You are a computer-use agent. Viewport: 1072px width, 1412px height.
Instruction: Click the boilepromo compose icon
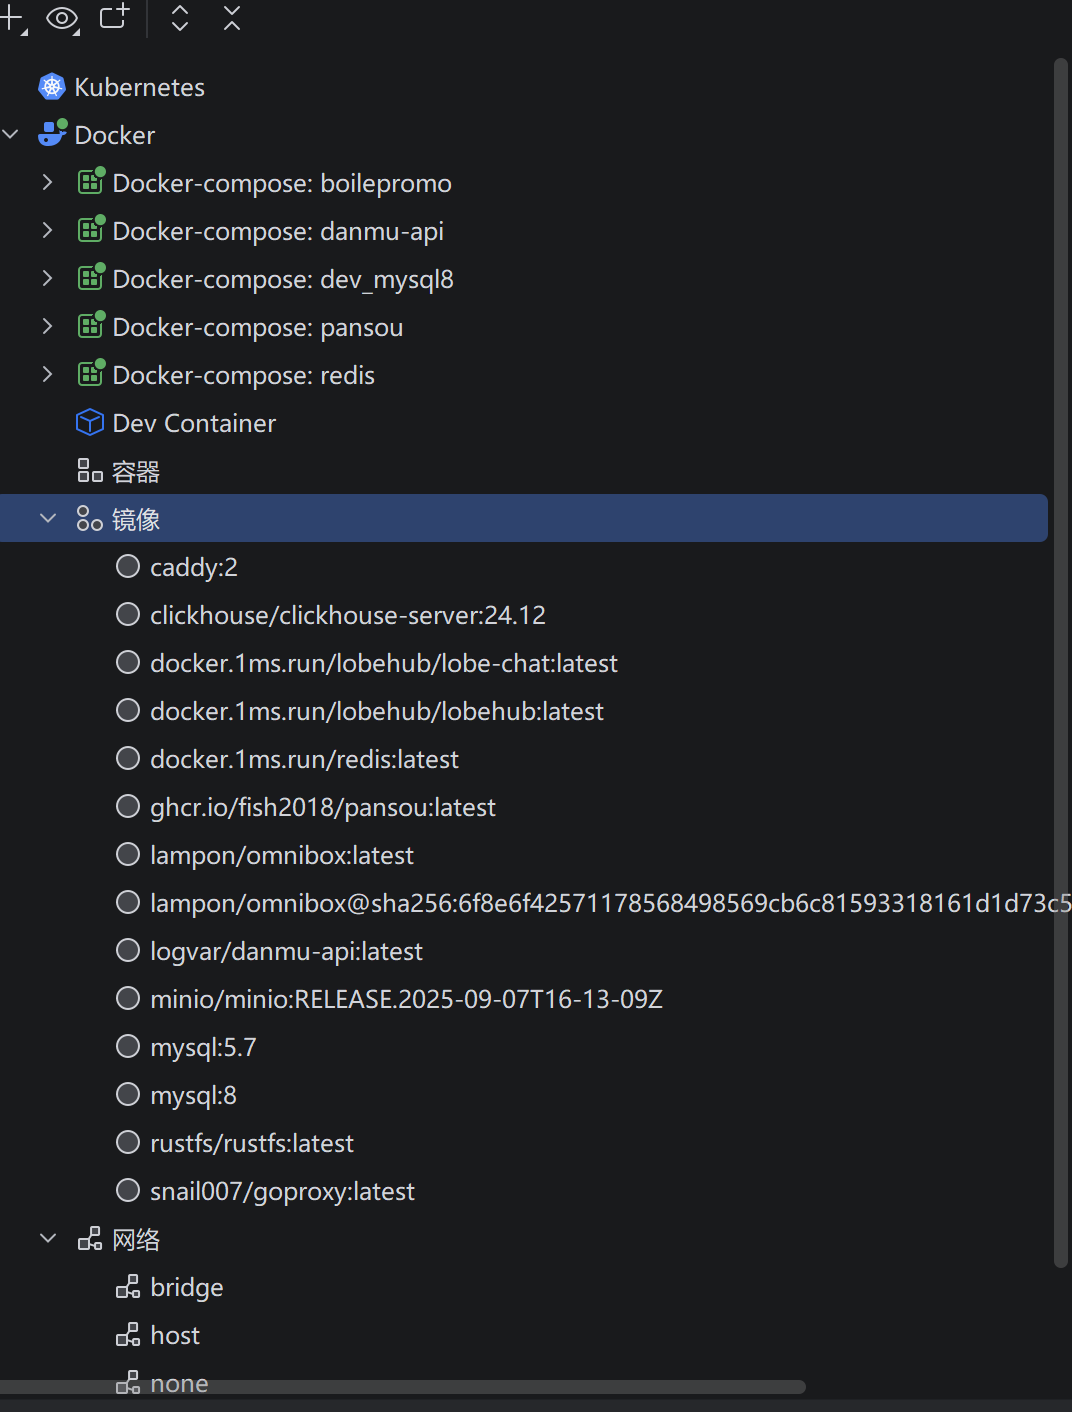click(x=91, y=181)
